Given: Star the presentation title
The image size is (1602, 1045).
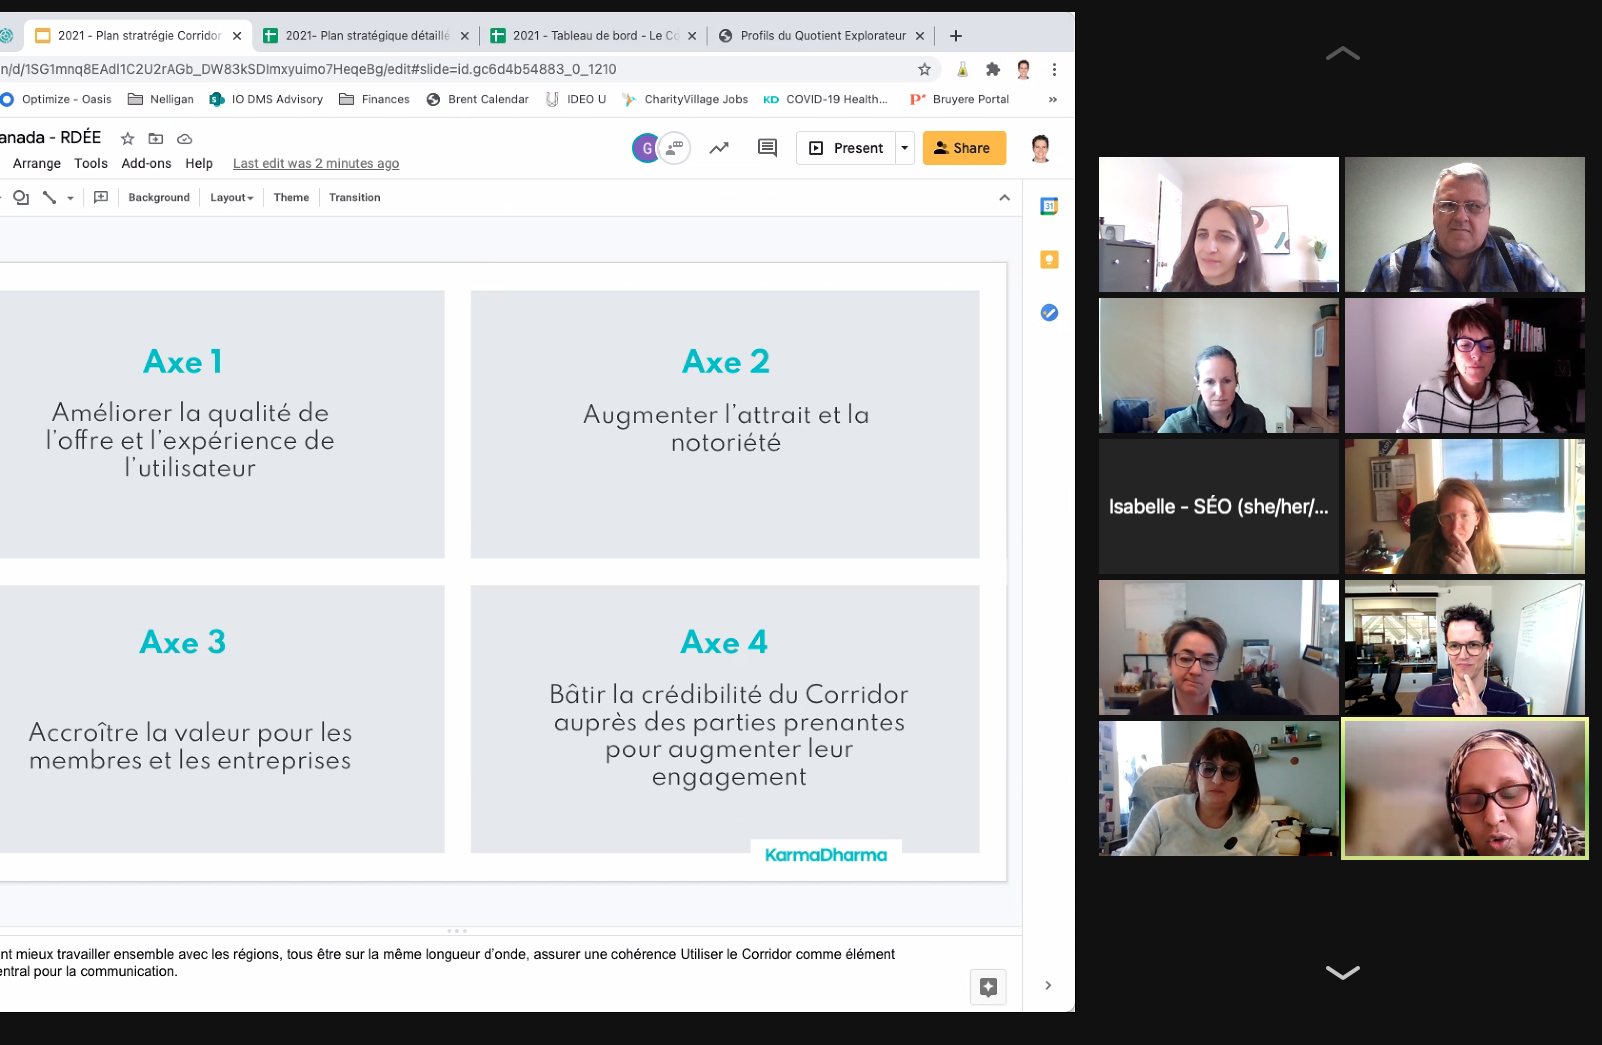Looking at the screenshot, I should pos(127,139).
